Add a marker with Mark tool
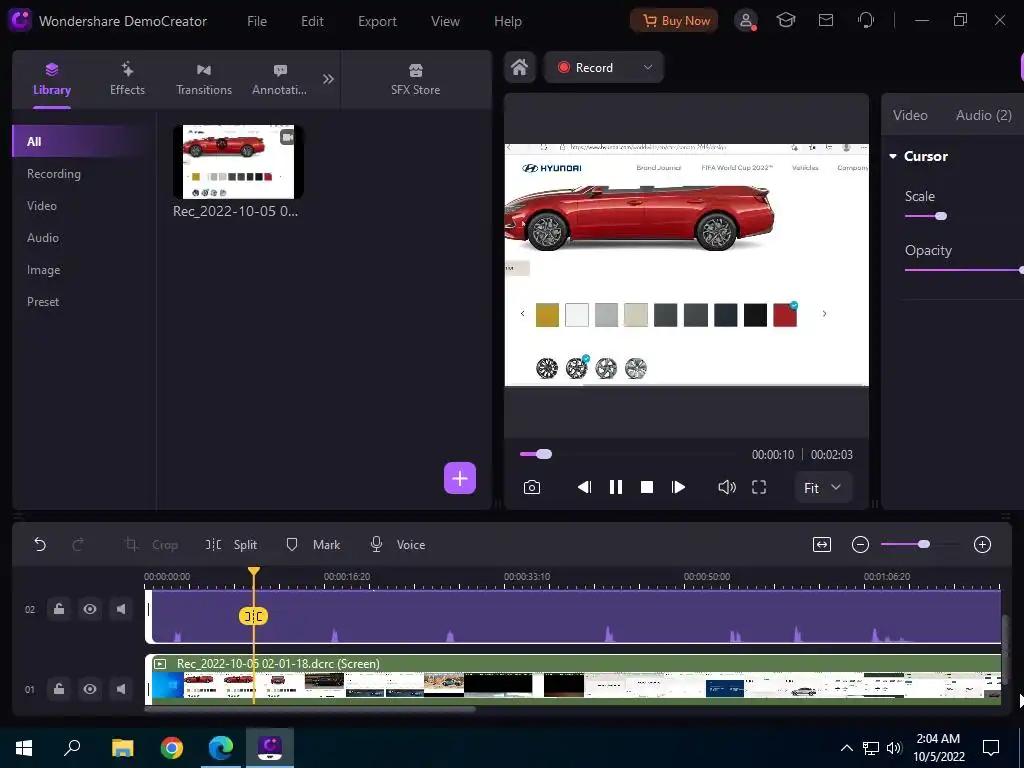The height and width of the screenshot is (768, 1024). (x=313, y=545)
